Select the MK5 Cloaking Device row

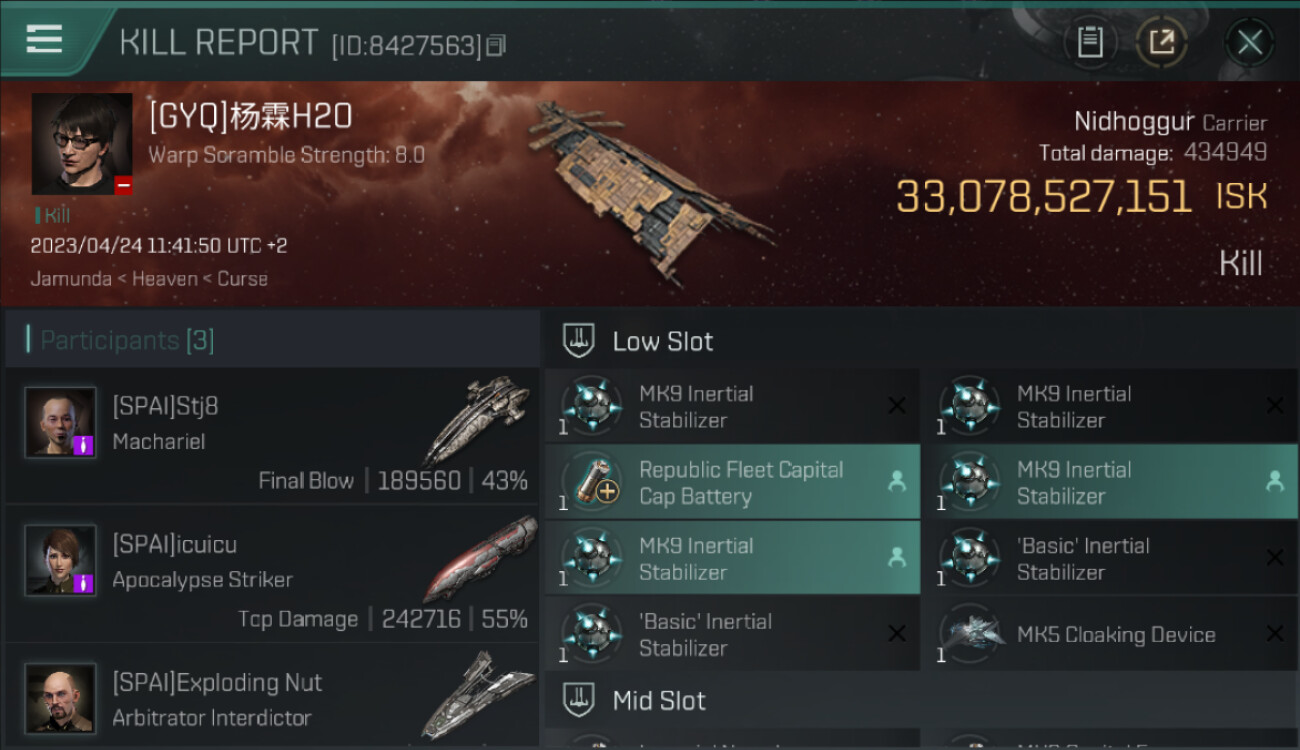tap(1115, 634)
